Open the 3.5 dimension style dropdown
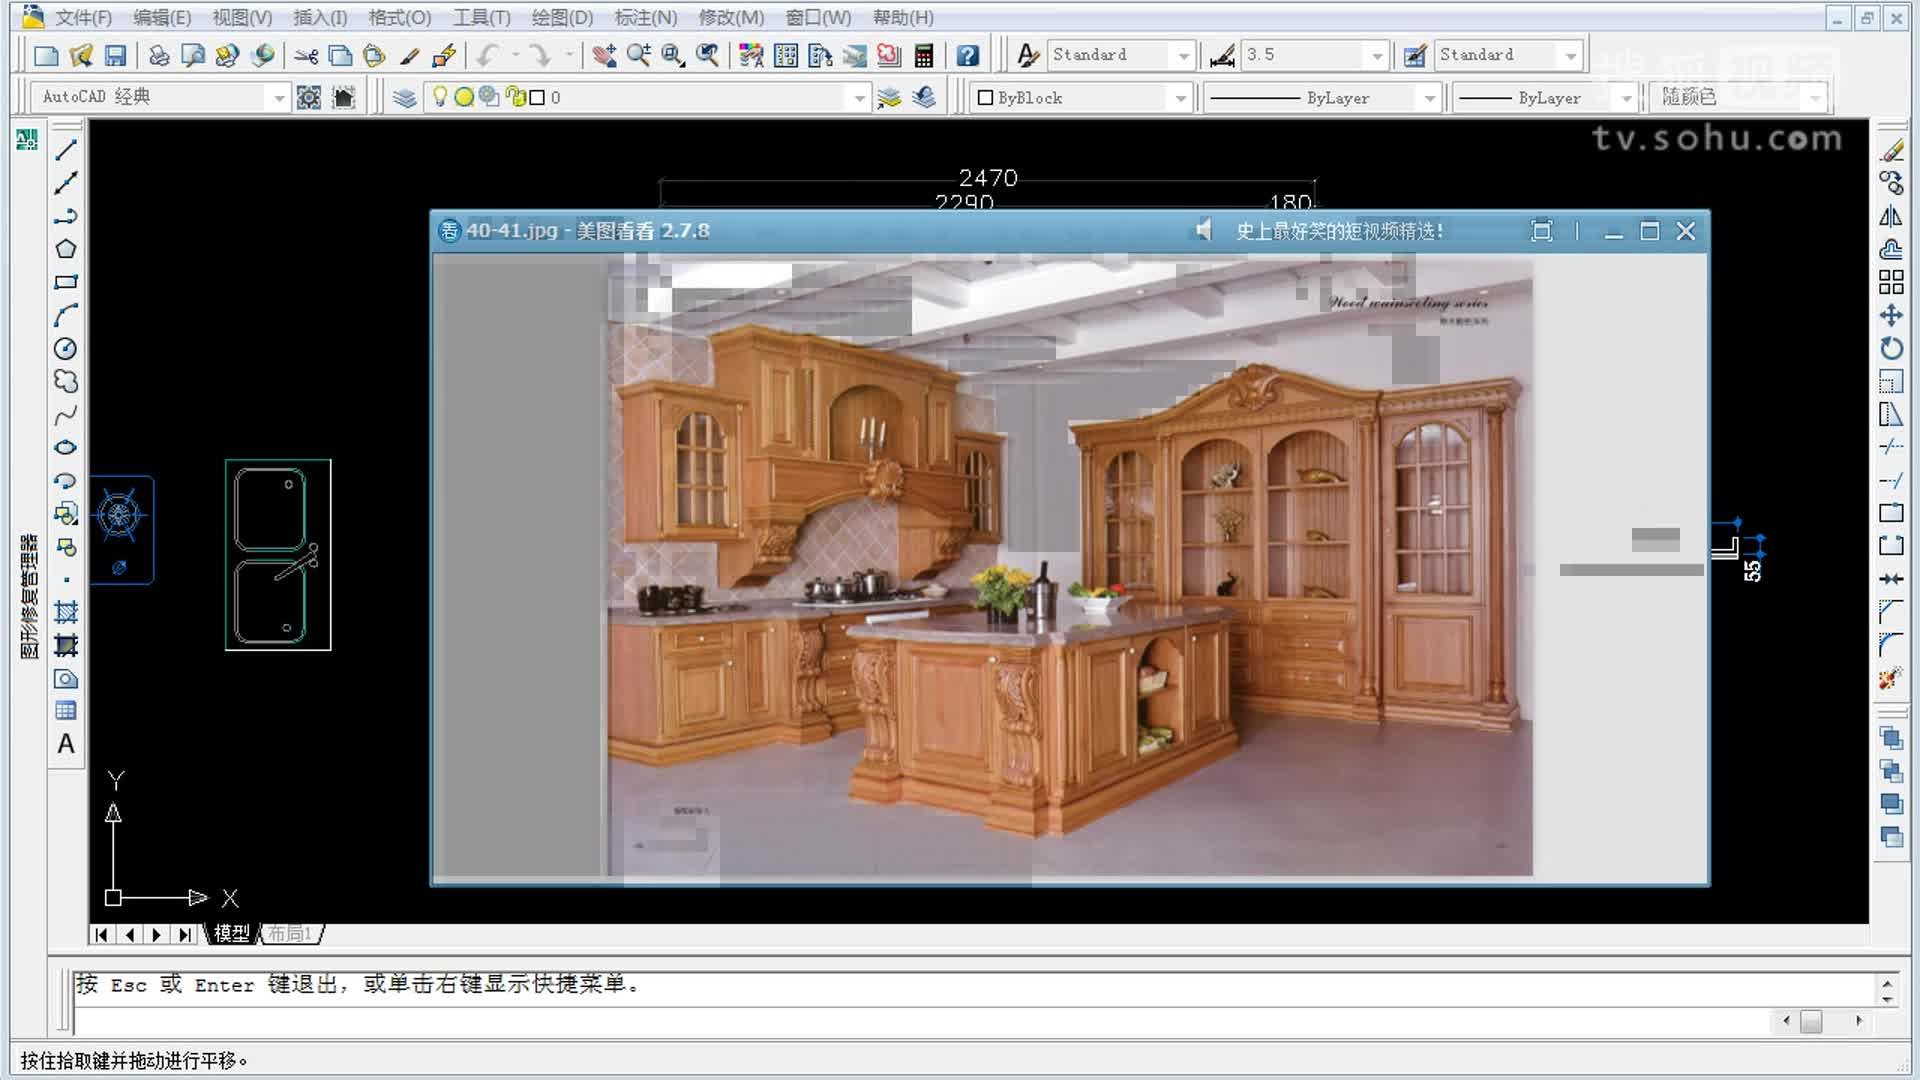 tap(1377, 56)
